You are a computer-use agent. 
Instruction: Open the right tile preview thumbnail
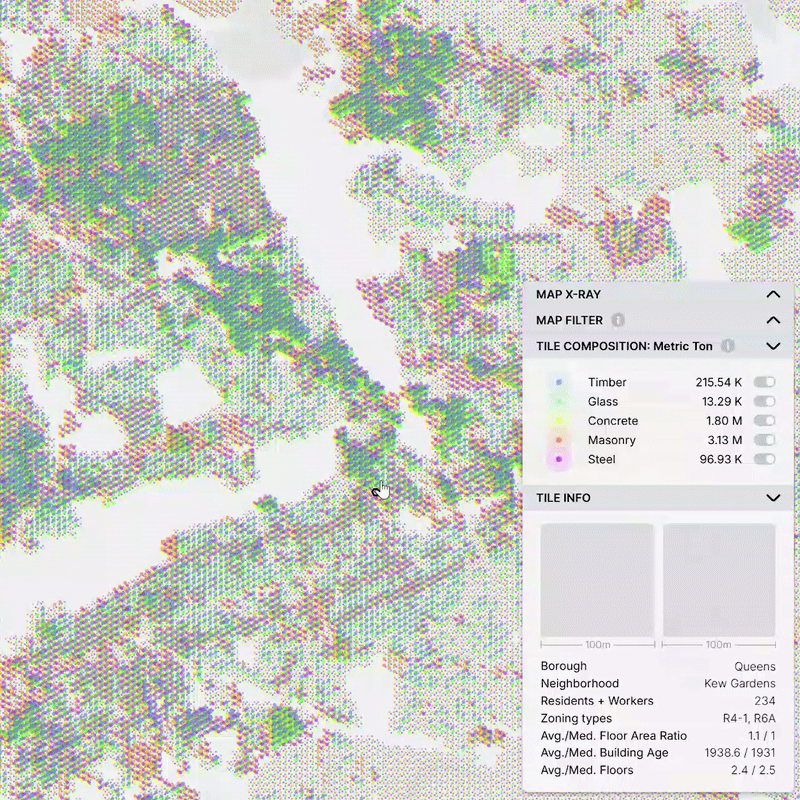pyautogui.click(x=719, y=580)
